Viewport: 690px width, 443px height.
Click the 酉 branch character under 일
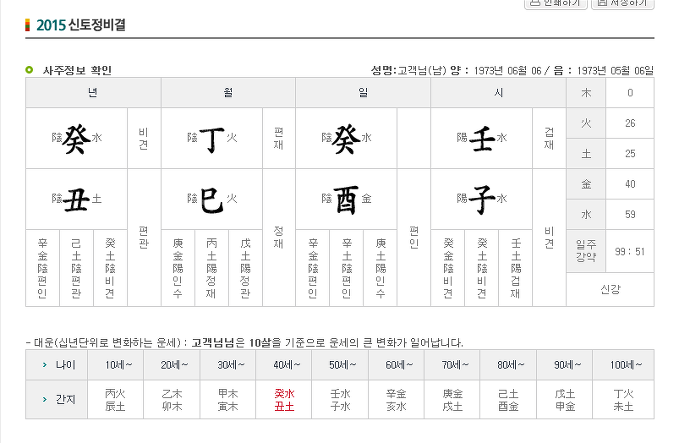(x=346, y=199)
